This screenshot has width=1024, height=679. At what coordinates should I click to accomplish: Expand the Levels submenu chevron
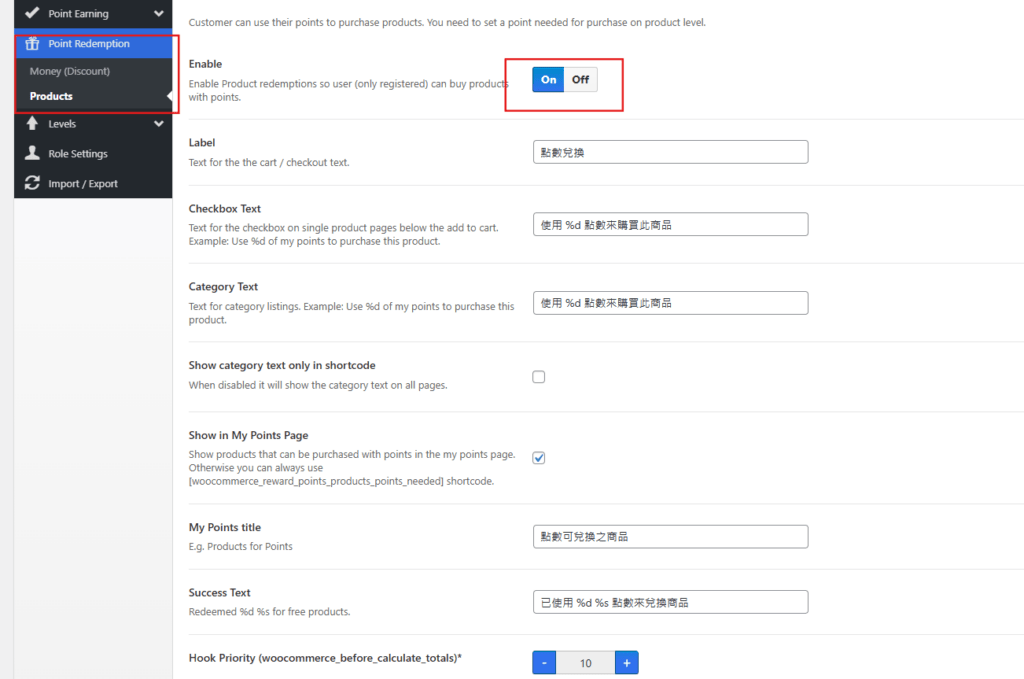(158, 124)
